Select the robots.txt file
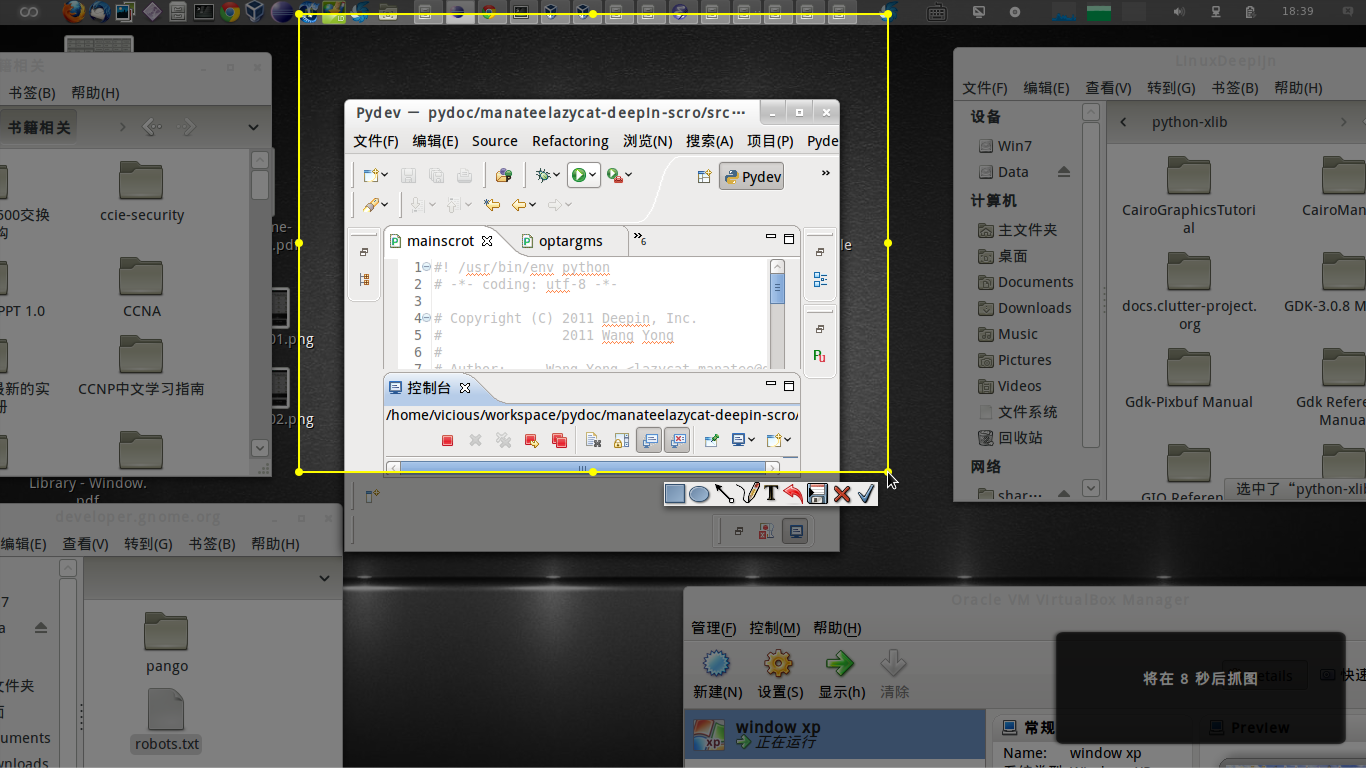This screenshot has width=1366, height=768. 166,721
